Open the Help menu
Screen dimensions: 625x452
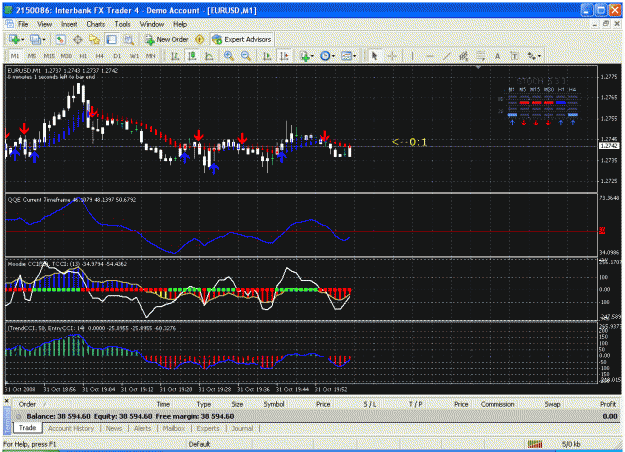(180, 24)
